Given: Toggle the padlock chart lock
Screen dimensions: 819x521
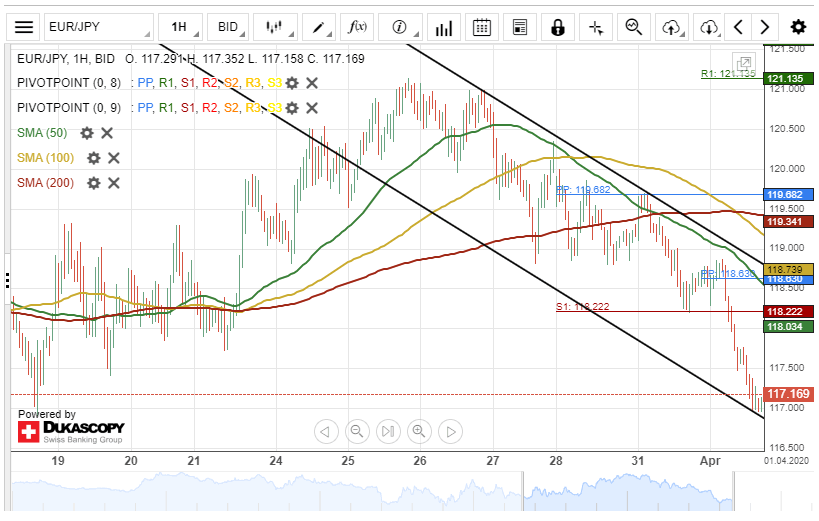Looking at the screenshot, I should click(558, 27).
